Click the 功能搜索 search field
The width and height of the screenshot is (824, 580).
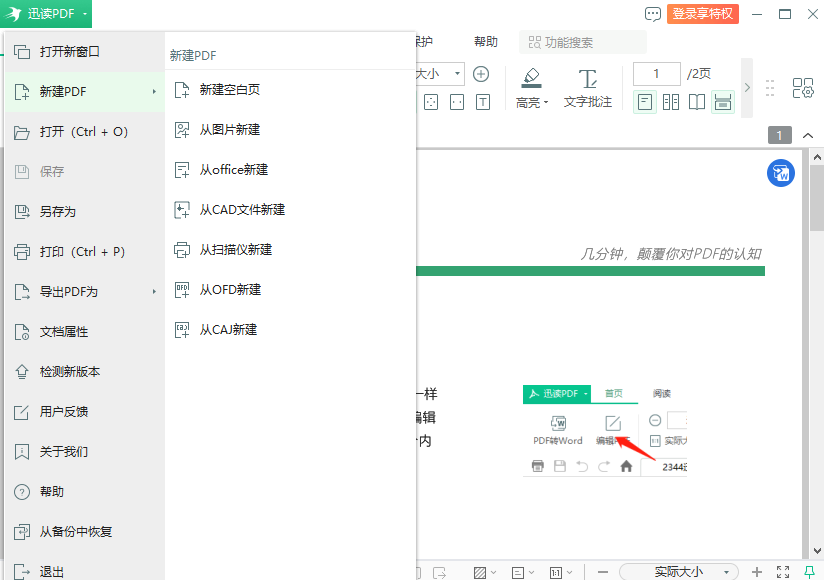[583, 42]
